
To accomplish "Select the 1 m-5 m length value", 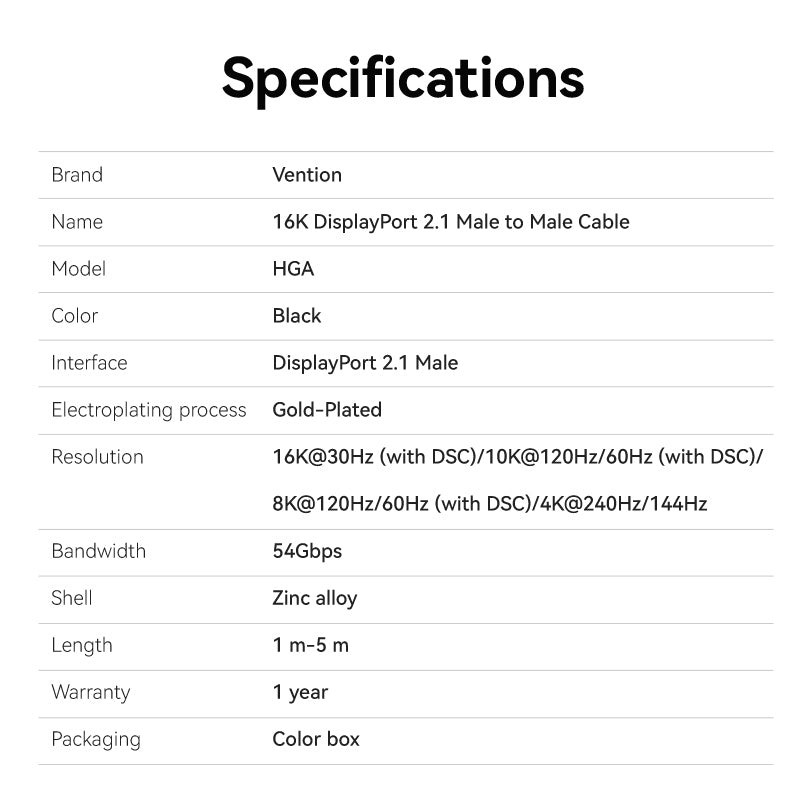I will pyautogui.click(x=311, y=645).
